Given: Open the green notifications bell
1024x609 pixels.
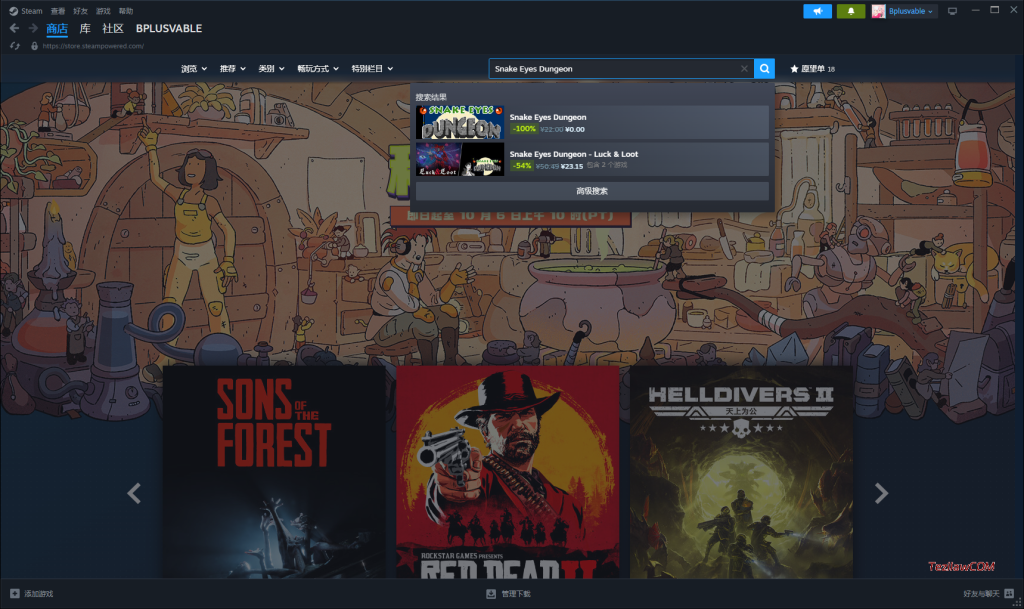Looking at the screenshot, I should pos(850,11).
